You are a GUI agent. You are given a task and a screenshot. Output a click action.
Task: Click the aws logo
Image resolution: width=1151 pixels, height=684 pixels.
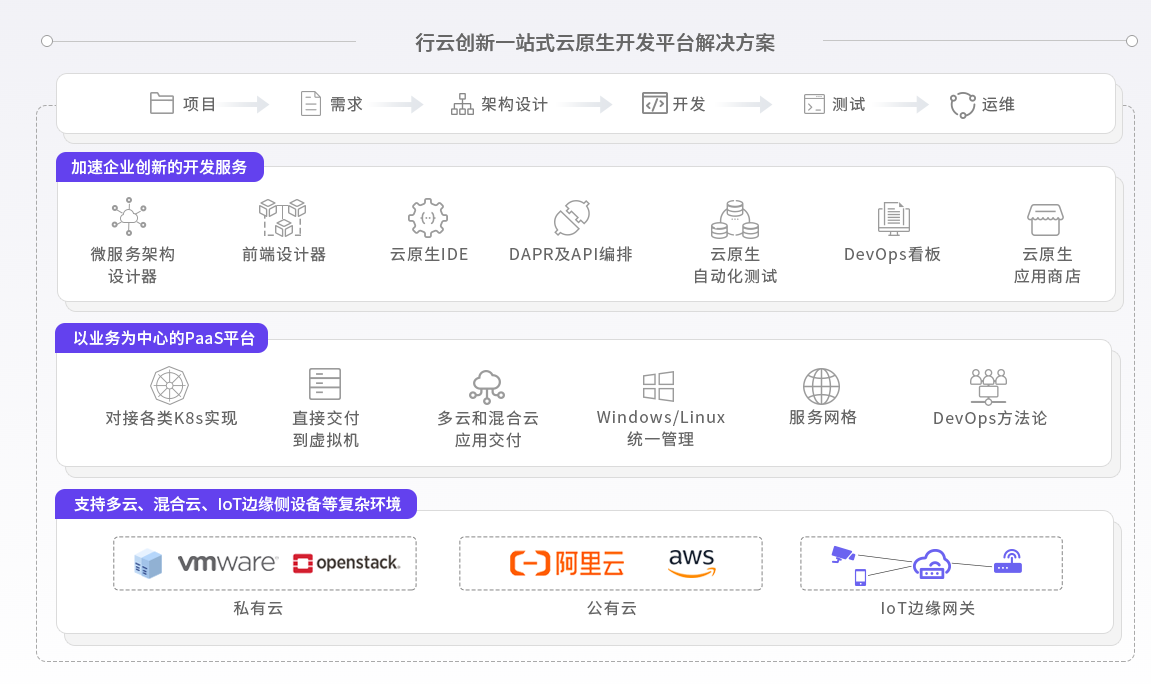click(689, 563)
